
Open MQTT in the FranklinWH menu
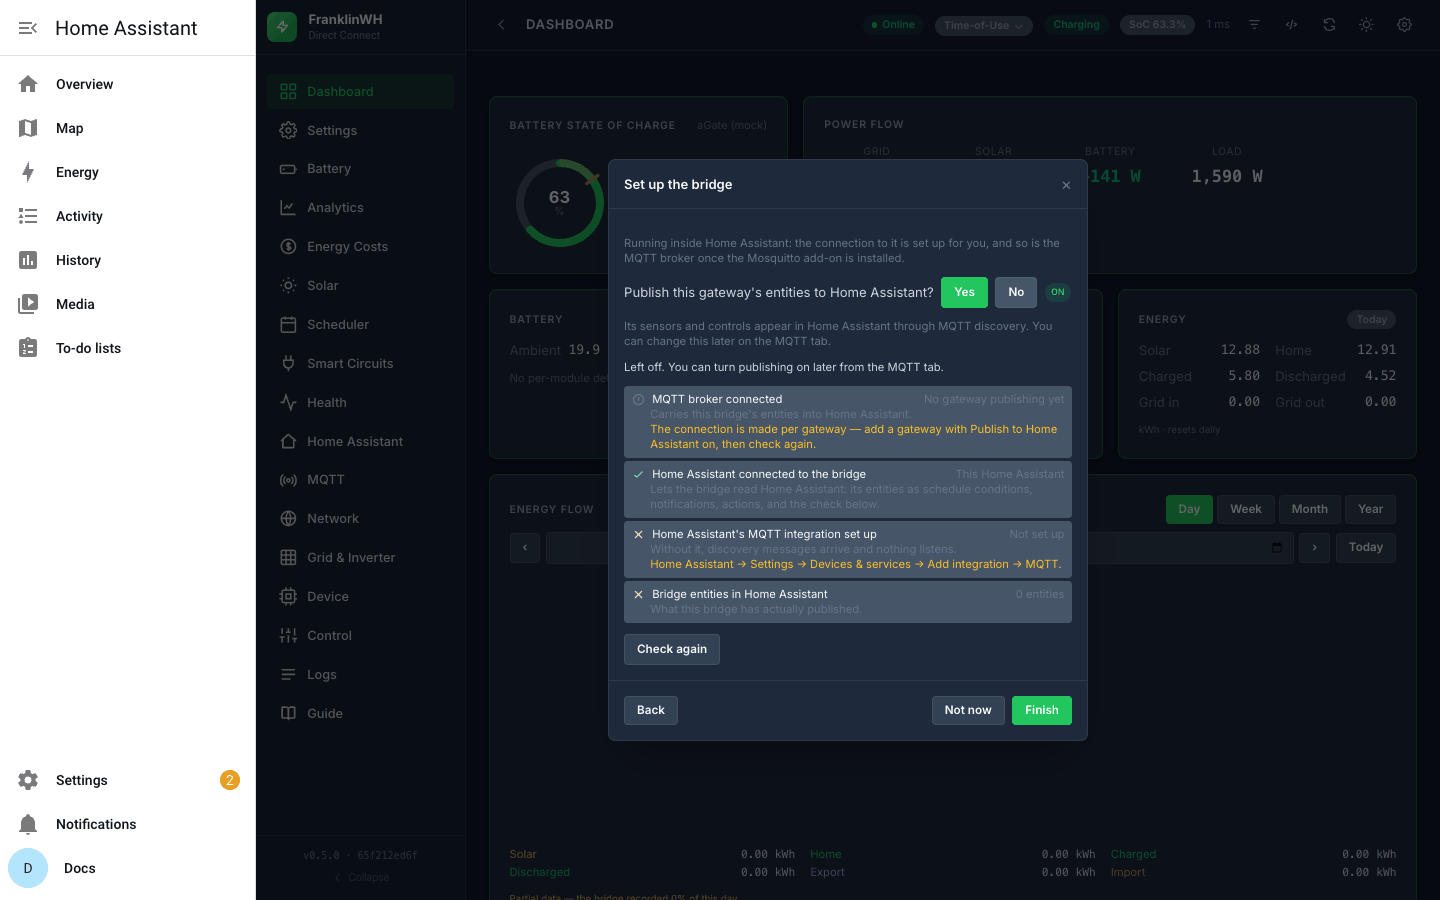(361, 480)
